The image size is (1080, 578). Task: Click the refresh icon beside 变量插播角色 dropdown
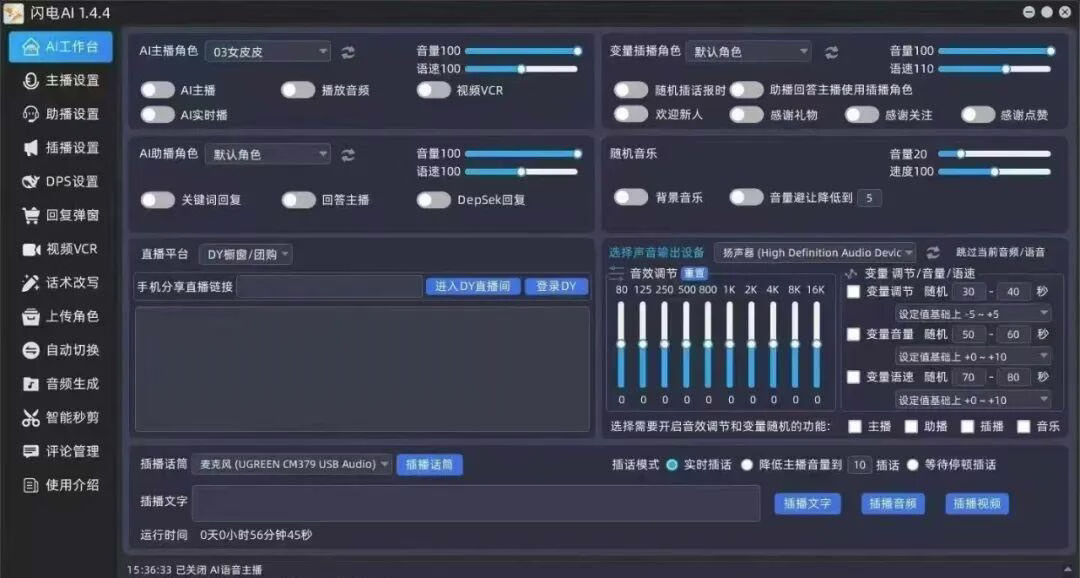(x=831, y=52)
